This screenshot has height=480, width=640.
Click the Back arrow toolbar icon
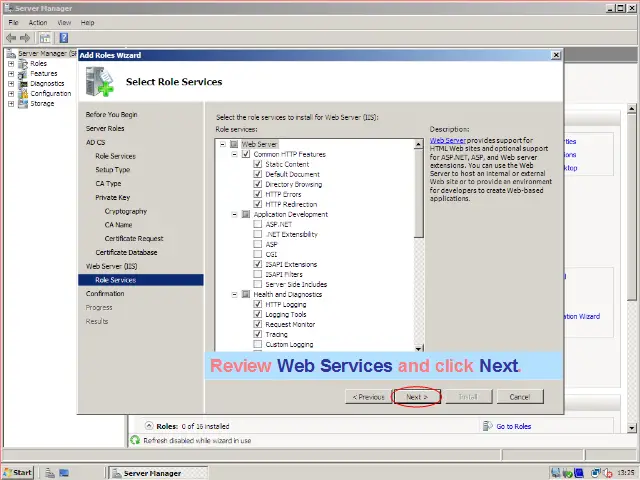pos(11,38)
